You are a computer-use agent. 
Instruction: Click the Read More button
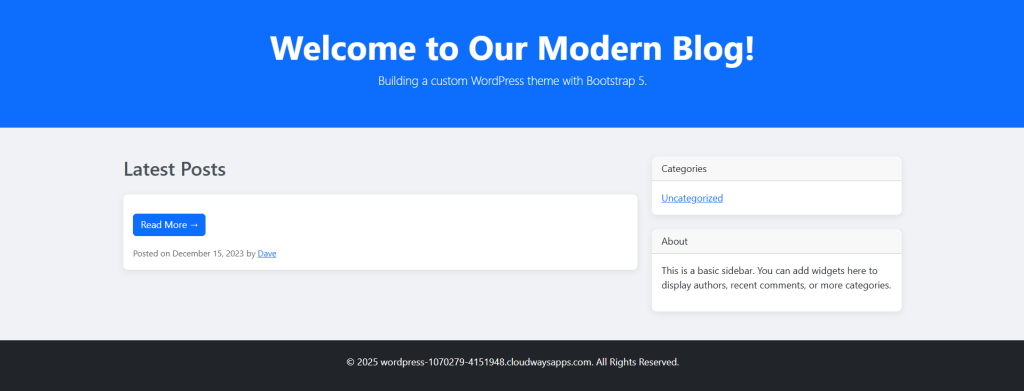tap(169, 225)
